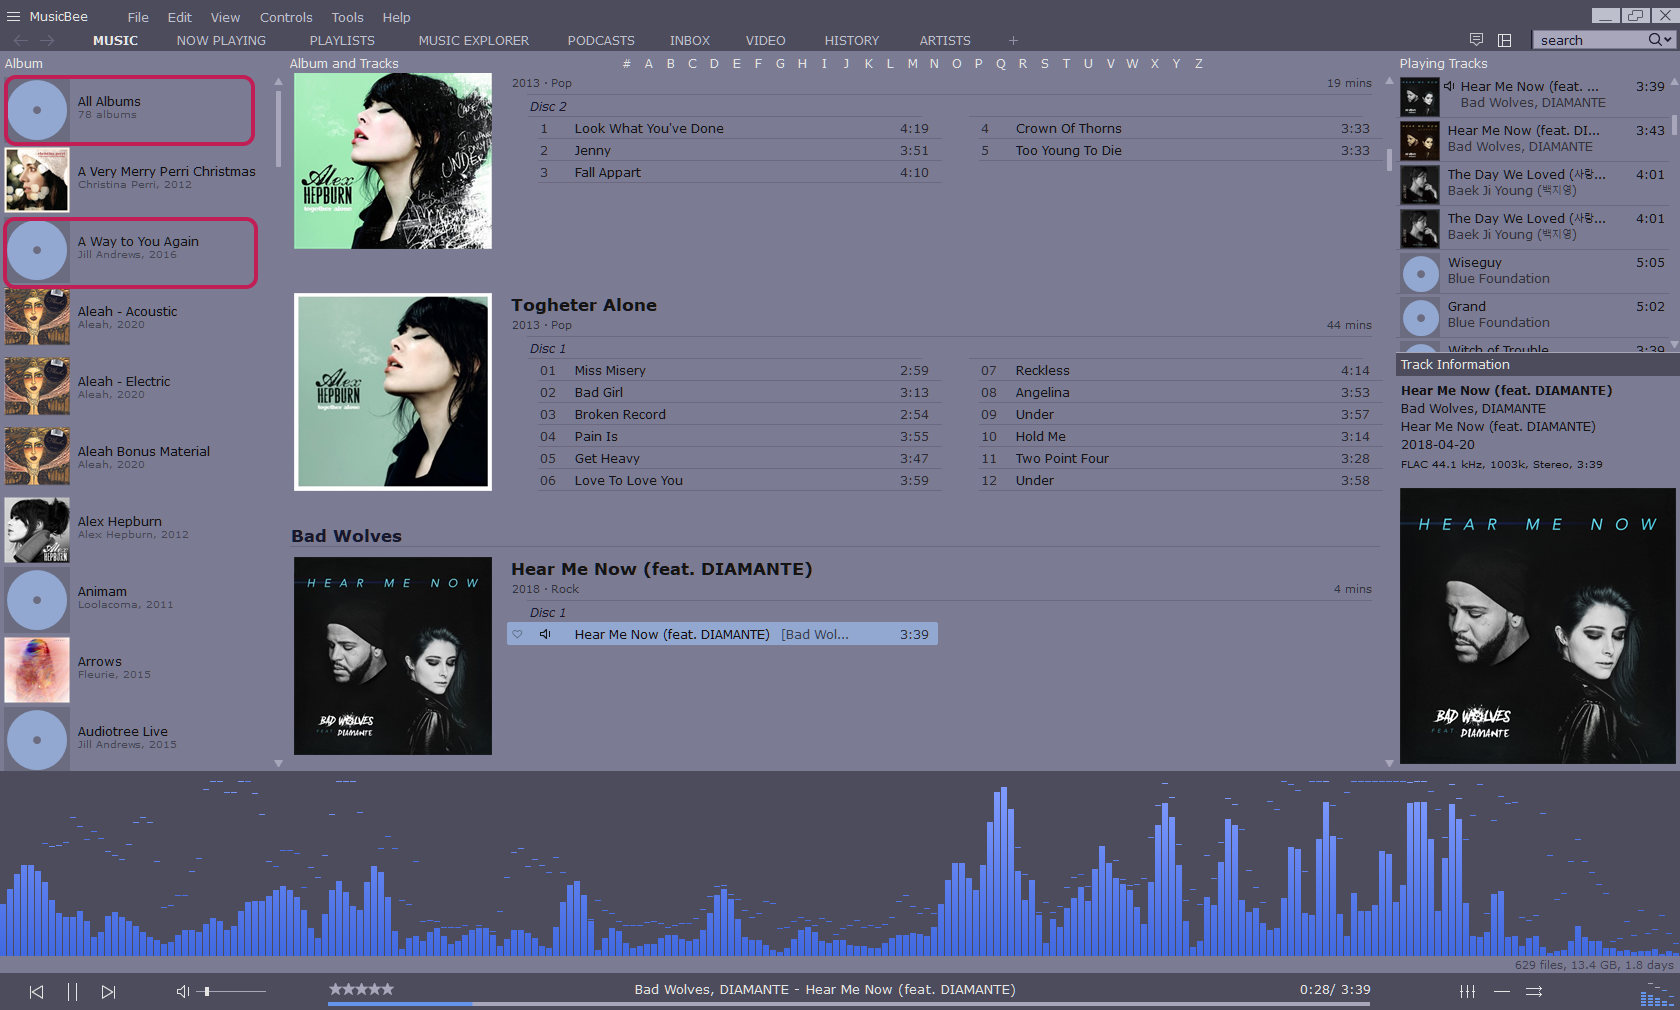The width and height of the screenshot is (1680, 1010).
Task: Skip to previous track
Action: 36,991
